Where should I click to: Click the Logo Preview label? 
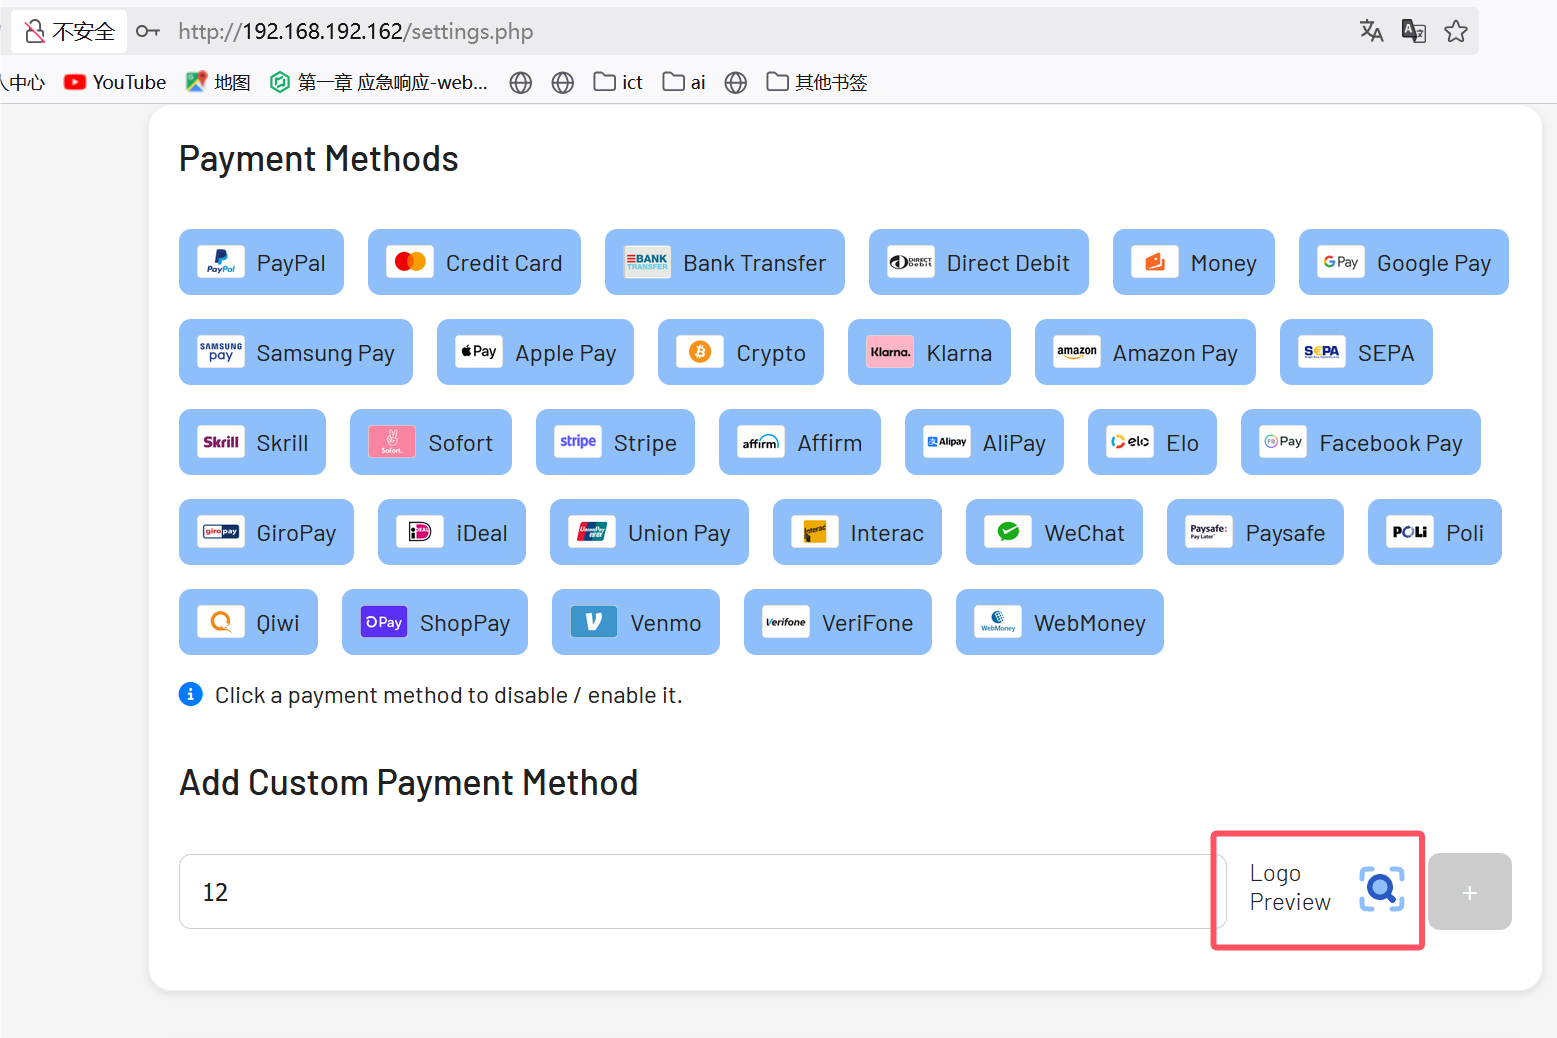1290,888
